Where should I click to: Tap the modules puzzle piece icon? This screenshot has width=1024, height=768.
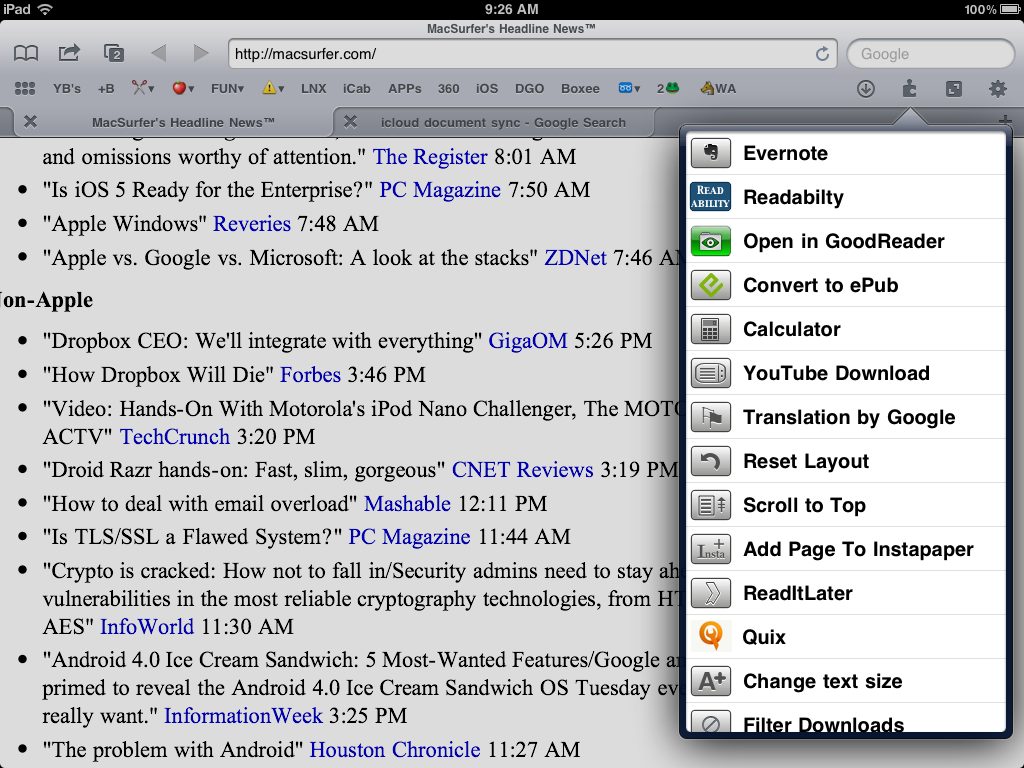(x=909, y=88)
